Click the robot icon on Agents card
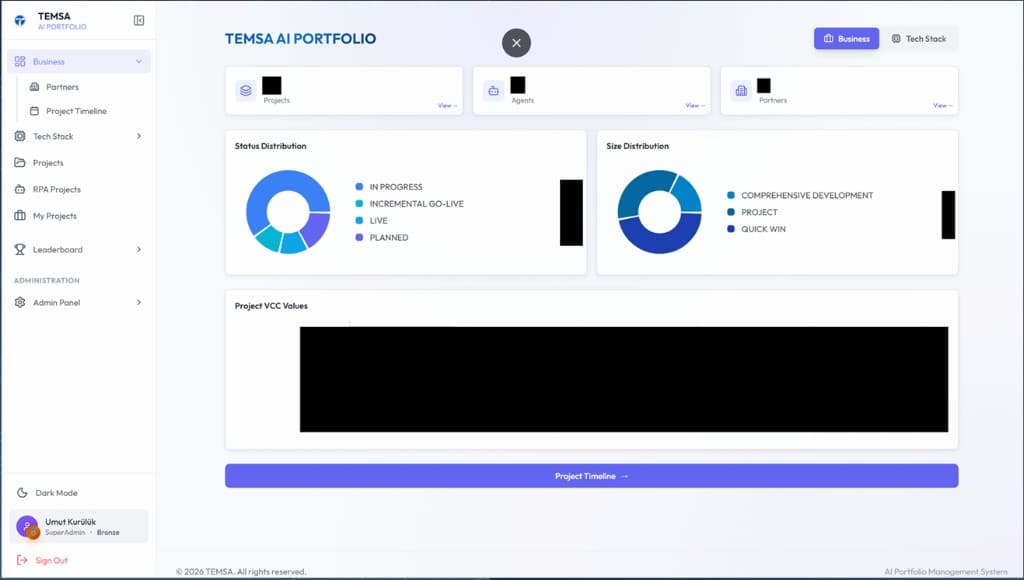Image resolution: width=1024 pixels, height=580 pixels. pyautogui.click(x=494, y=91)
